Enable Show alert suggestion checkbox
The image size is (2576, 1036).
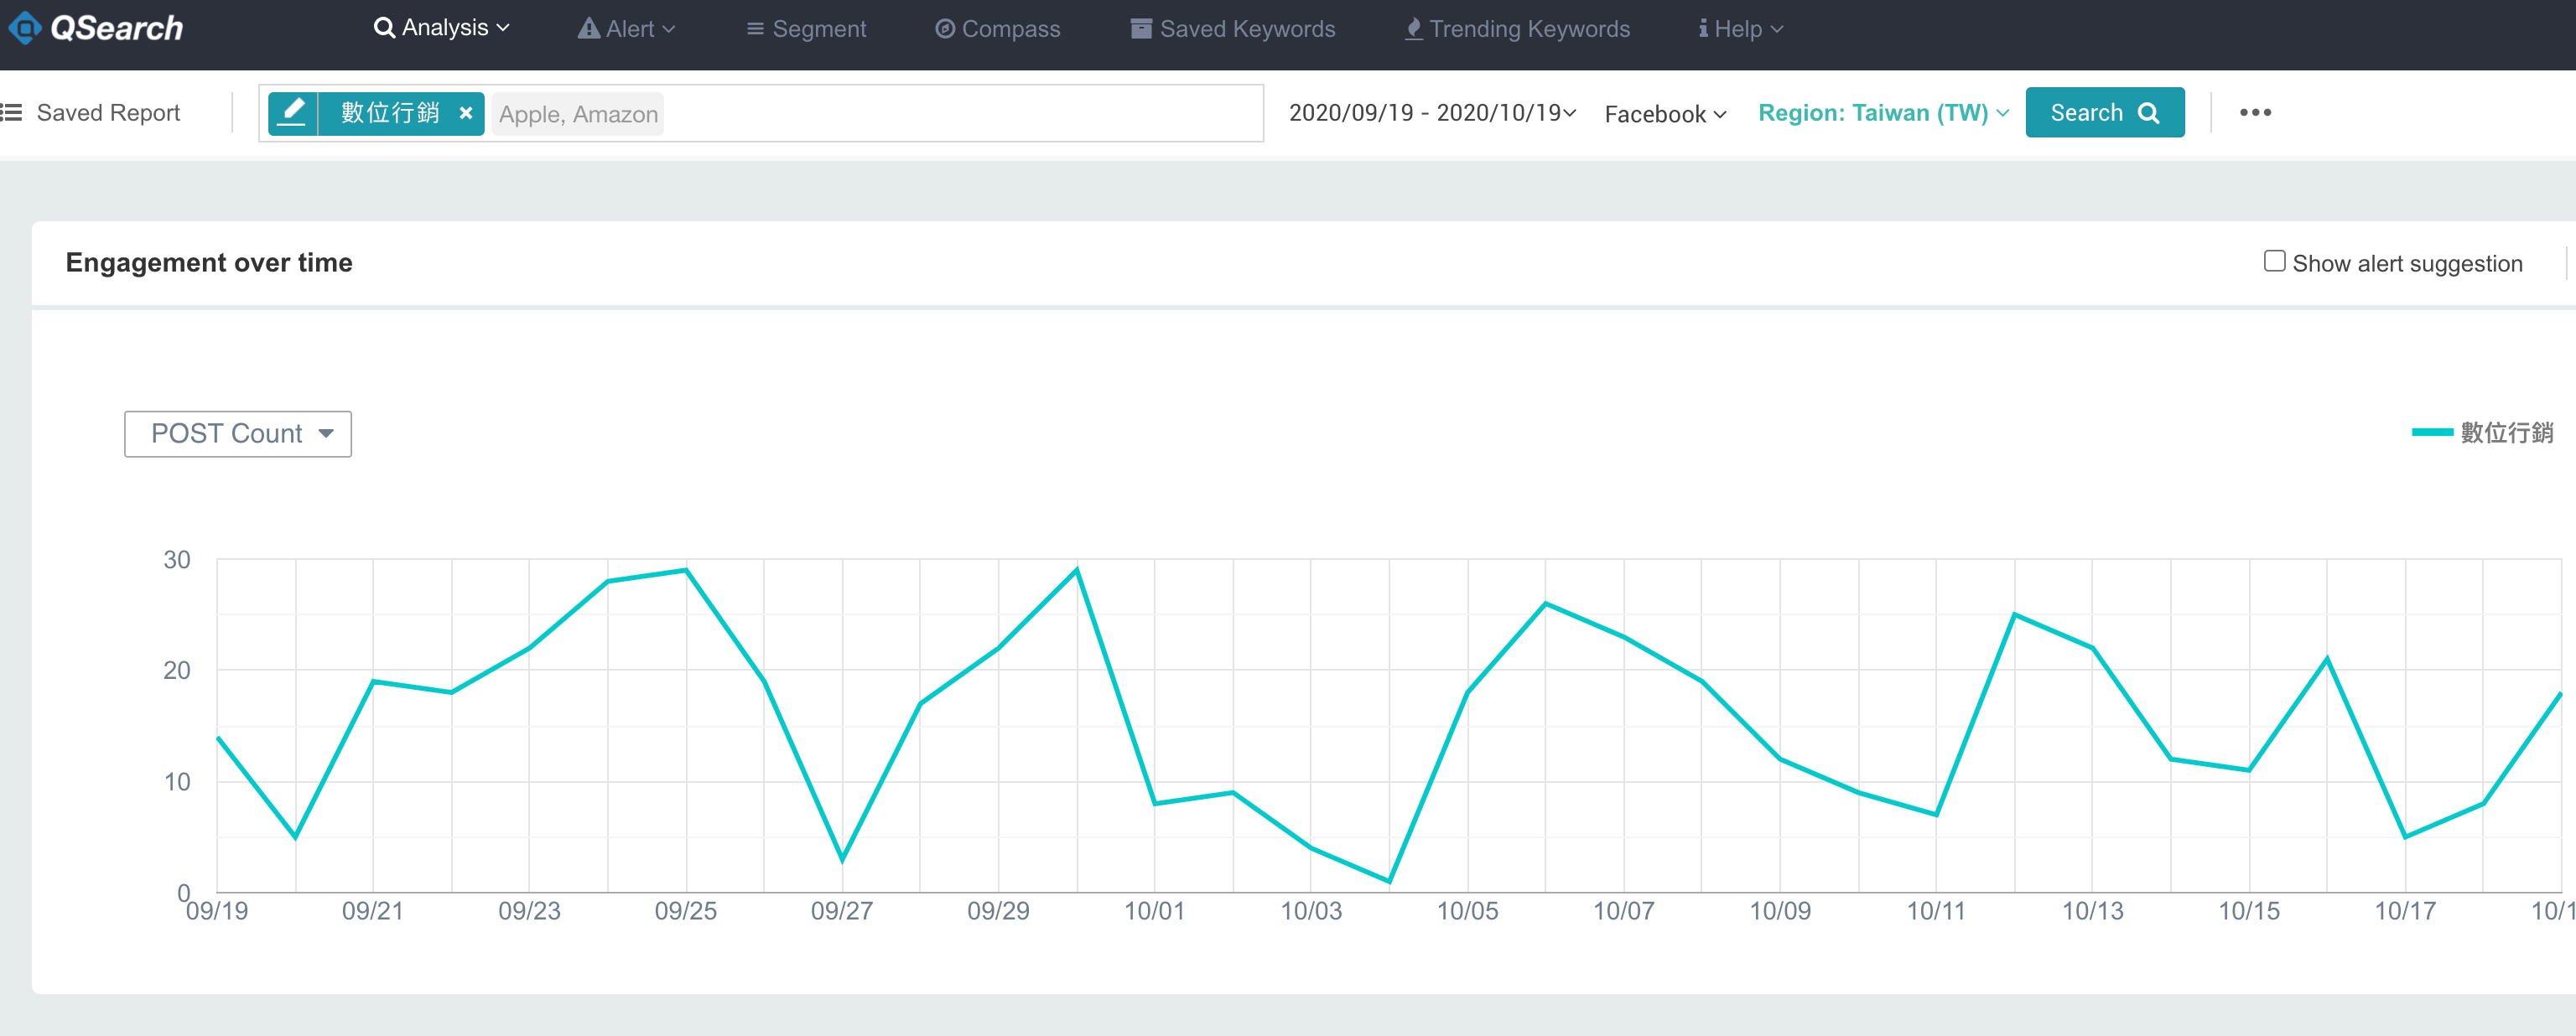tap(2274, 262)
